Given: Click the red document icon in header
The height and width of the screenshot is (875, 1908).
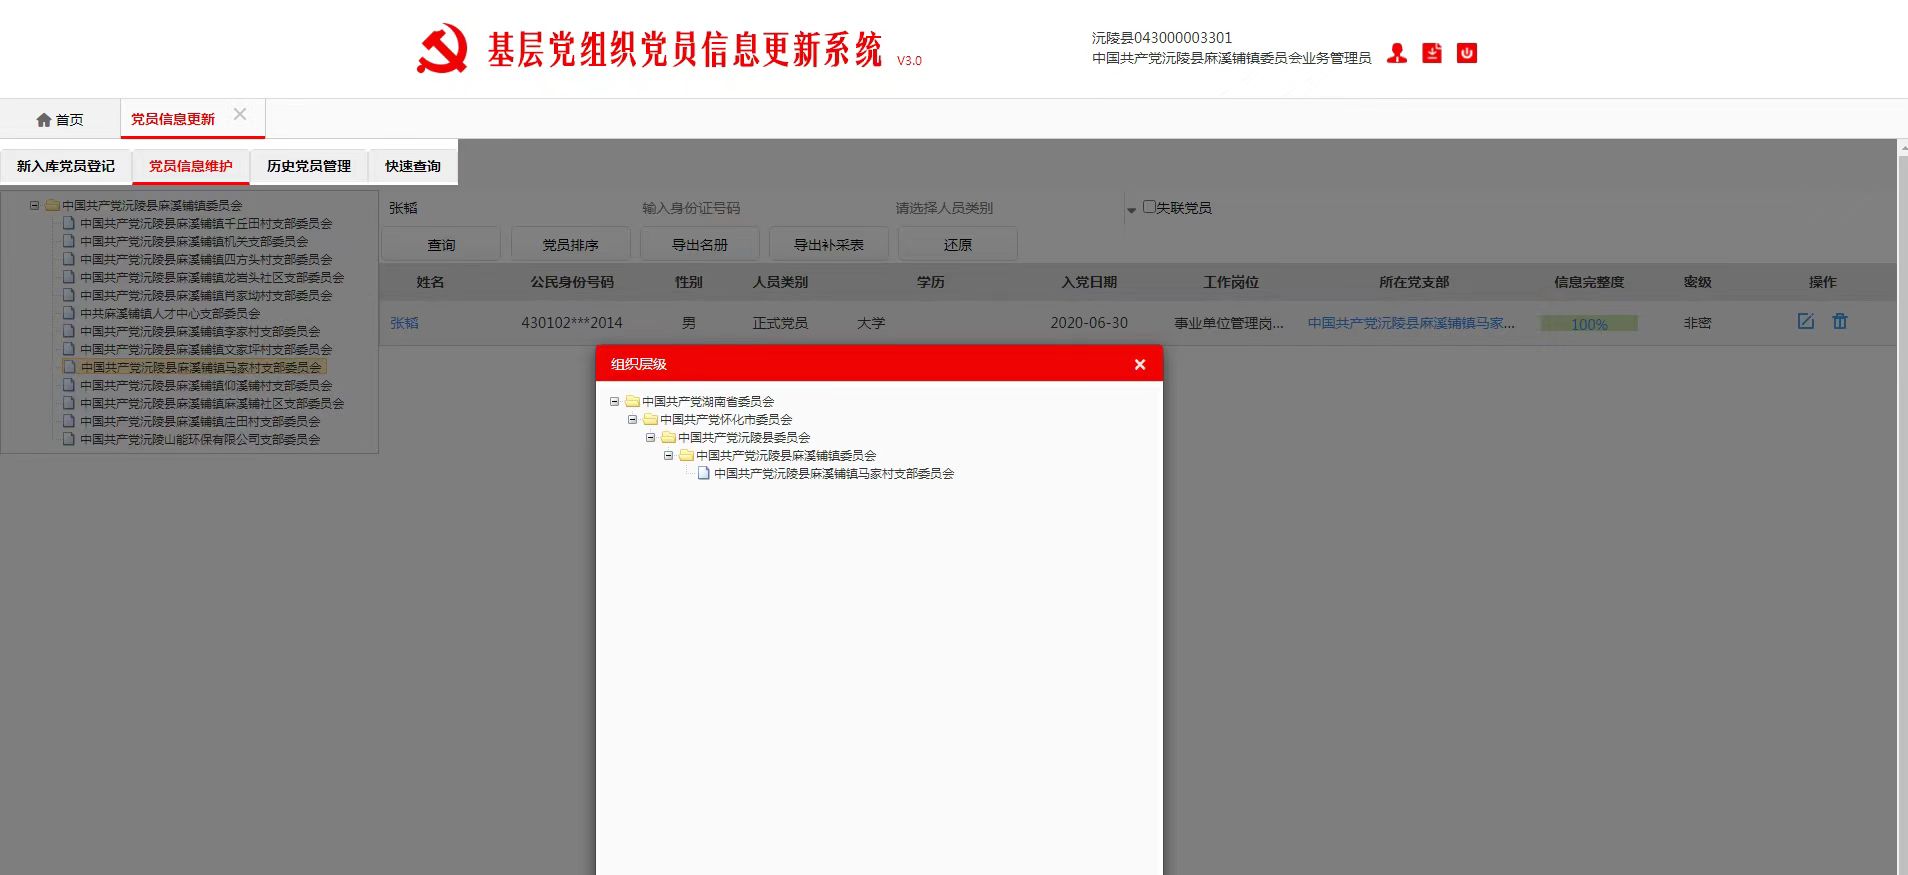Looking at the screenshot, I should [x=1432, y=54].
